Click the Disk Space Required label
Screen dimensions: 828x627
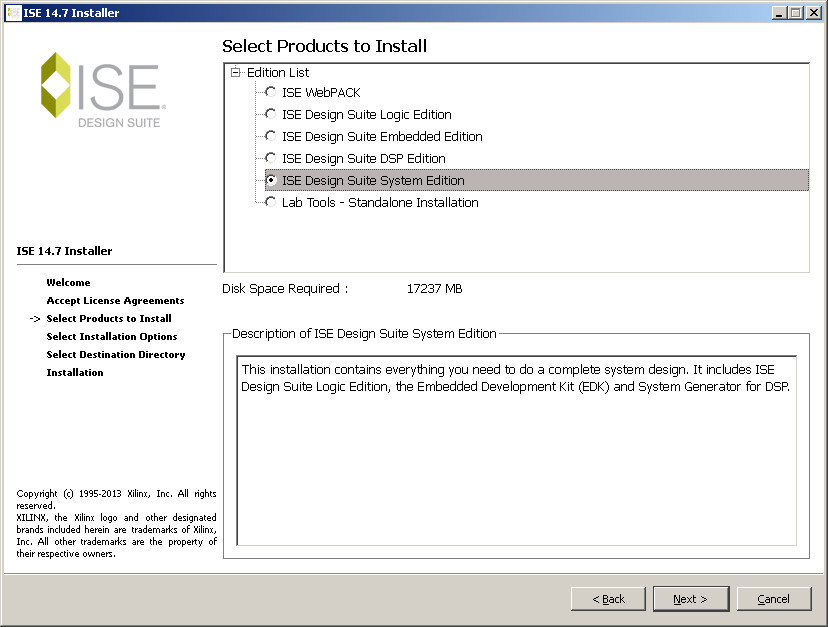(285, 288)
